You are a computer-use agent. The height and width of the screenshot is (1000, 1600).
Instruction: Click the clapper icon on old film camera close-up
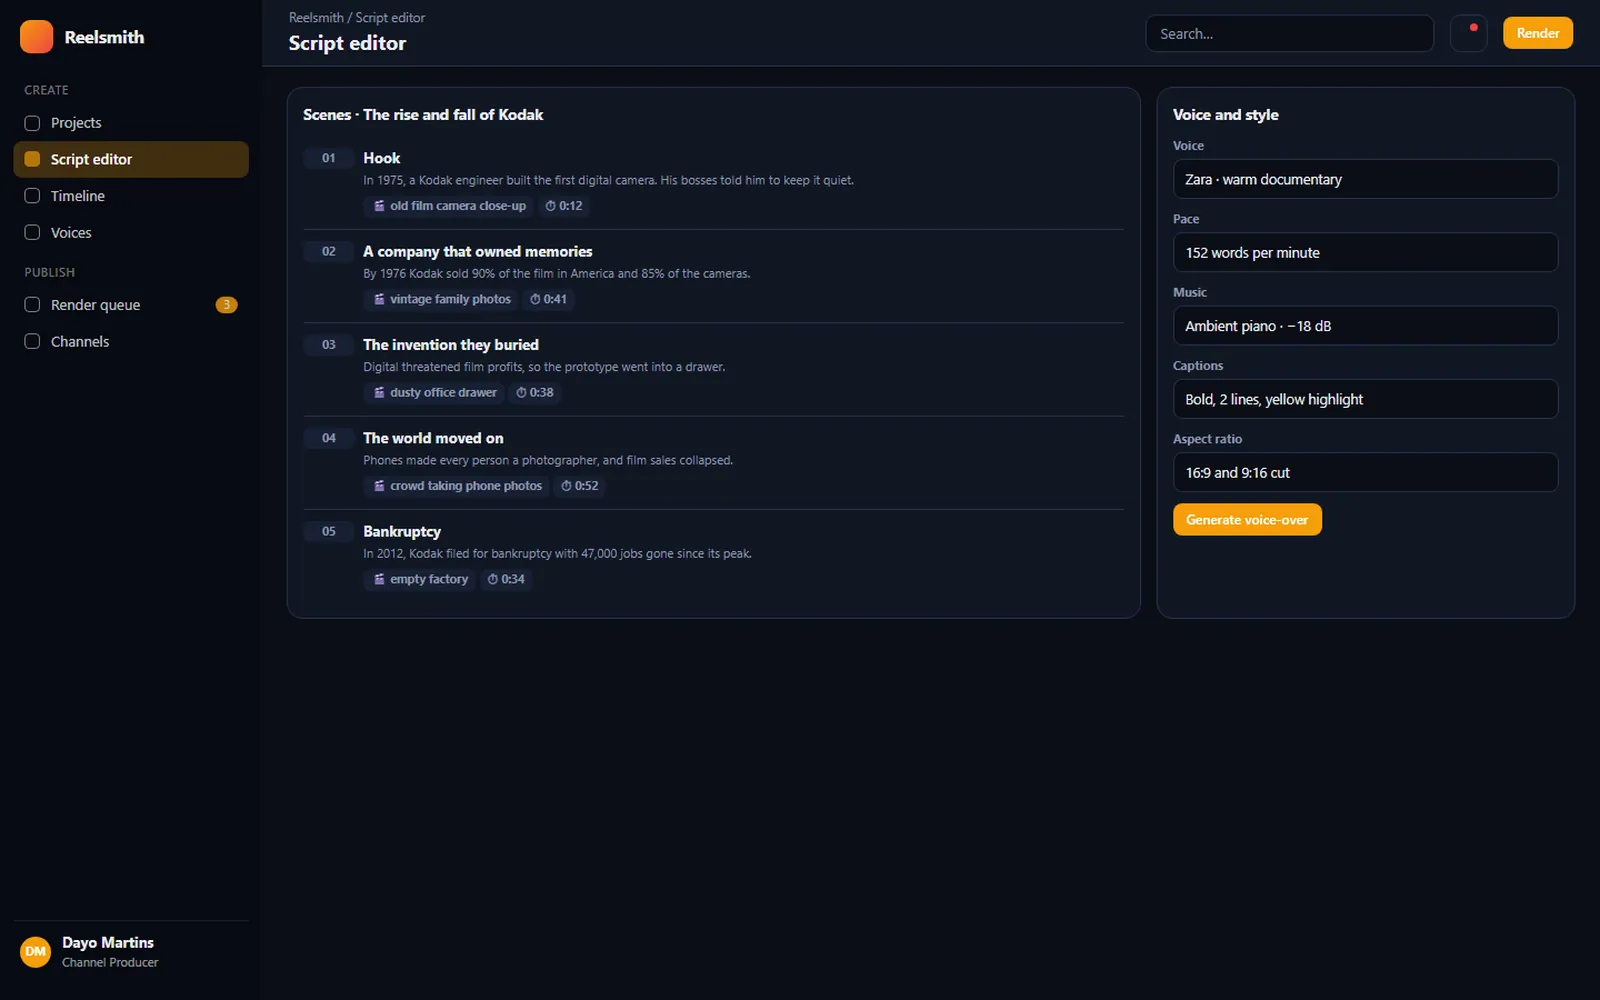tap(379, 206)
